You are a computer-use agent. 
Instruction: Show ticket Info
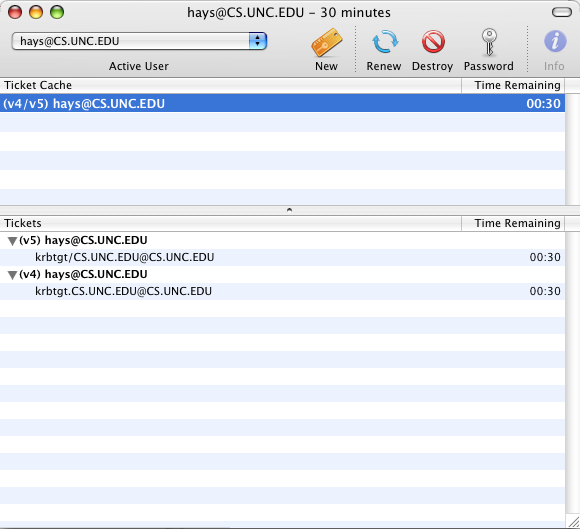pos(555,41)
